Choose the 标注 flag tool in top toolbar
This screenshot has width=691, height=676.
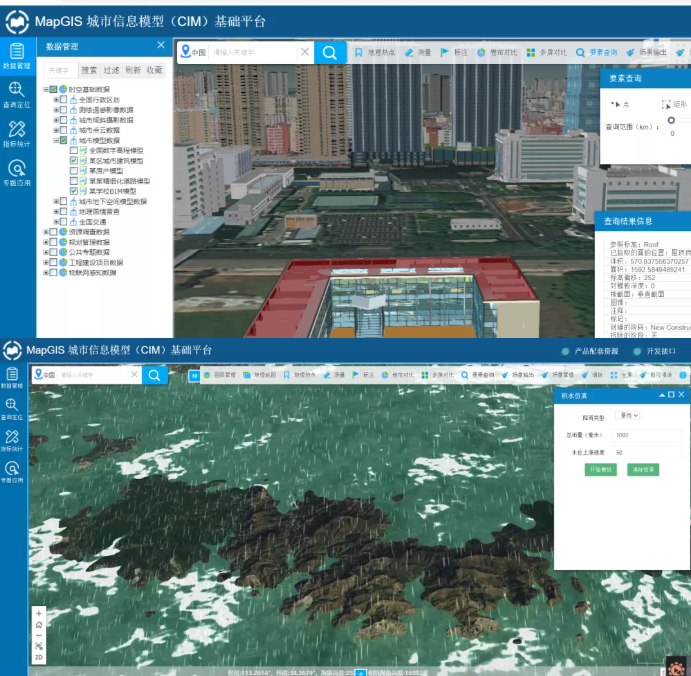pyautogui.click(x=454, y=52)
